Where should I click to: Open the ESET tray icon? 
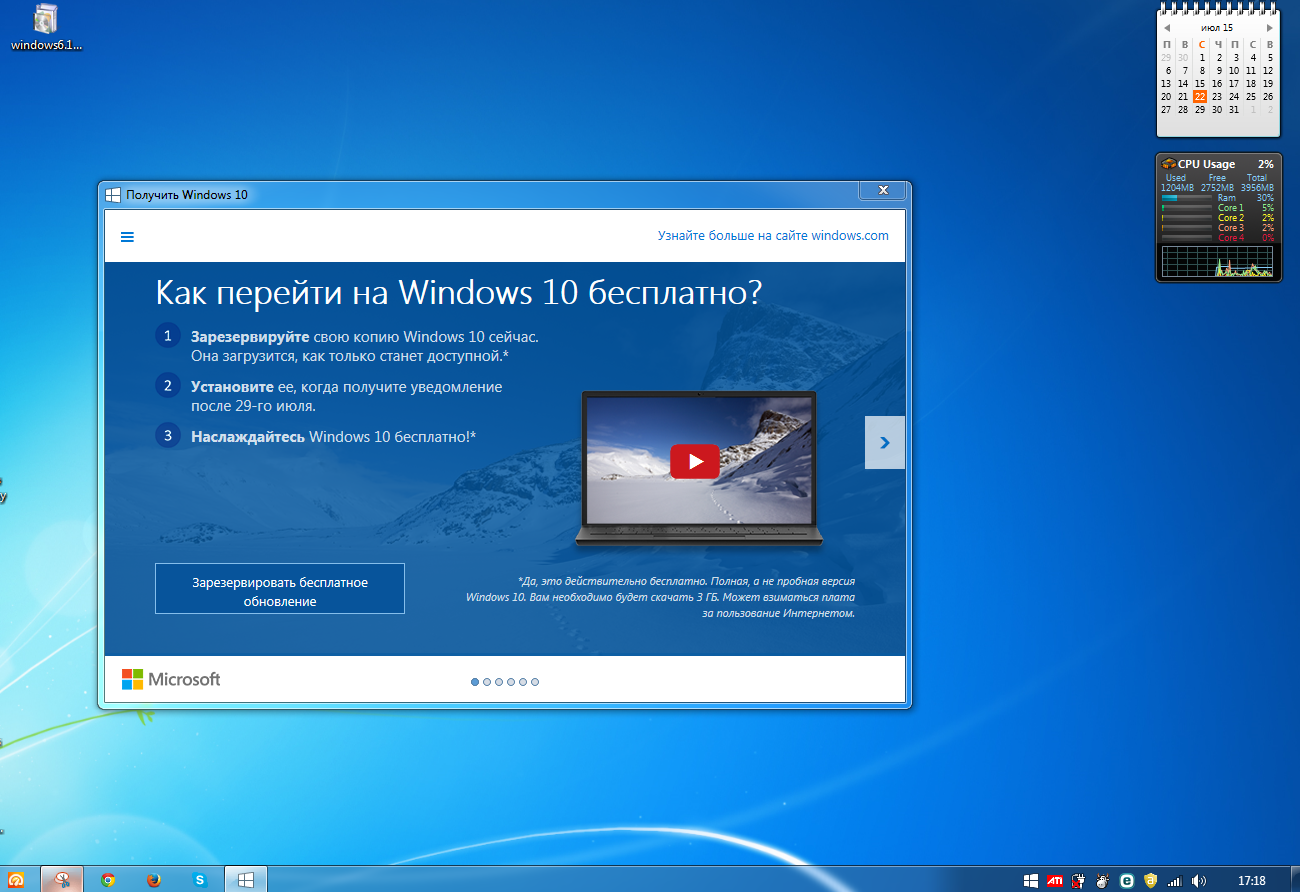1127,881
